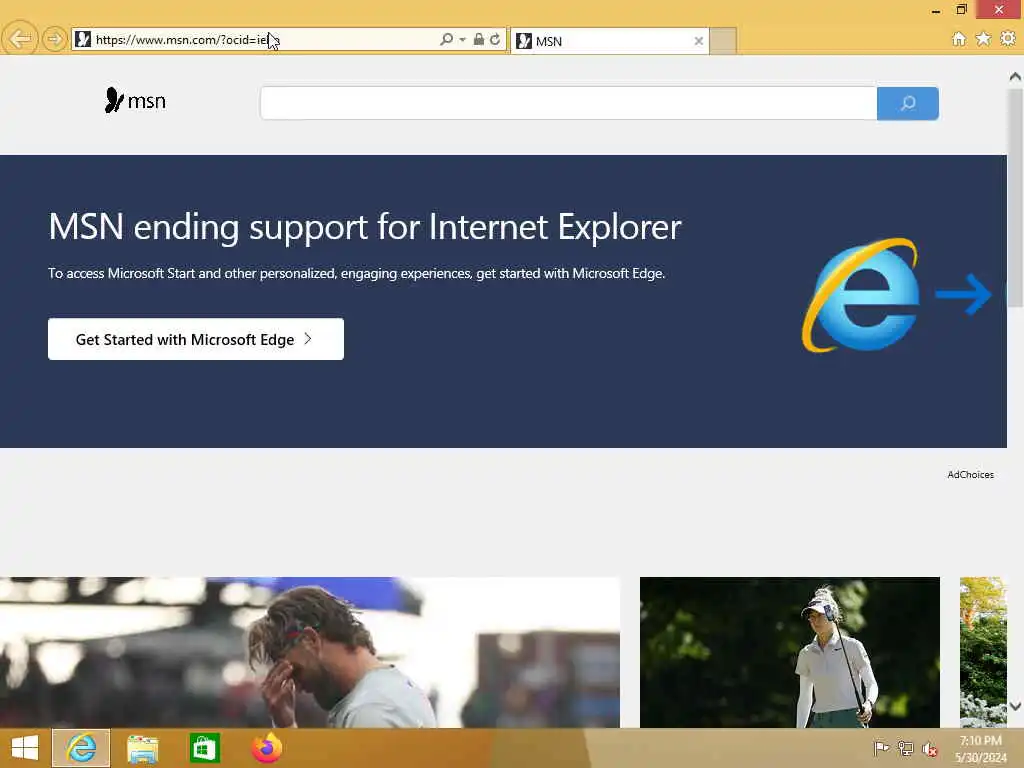Image resolution: width=1024 pixels, height=768 pixels.
Task: Click the vertical scrollbar thumb
Action: 1015,196
